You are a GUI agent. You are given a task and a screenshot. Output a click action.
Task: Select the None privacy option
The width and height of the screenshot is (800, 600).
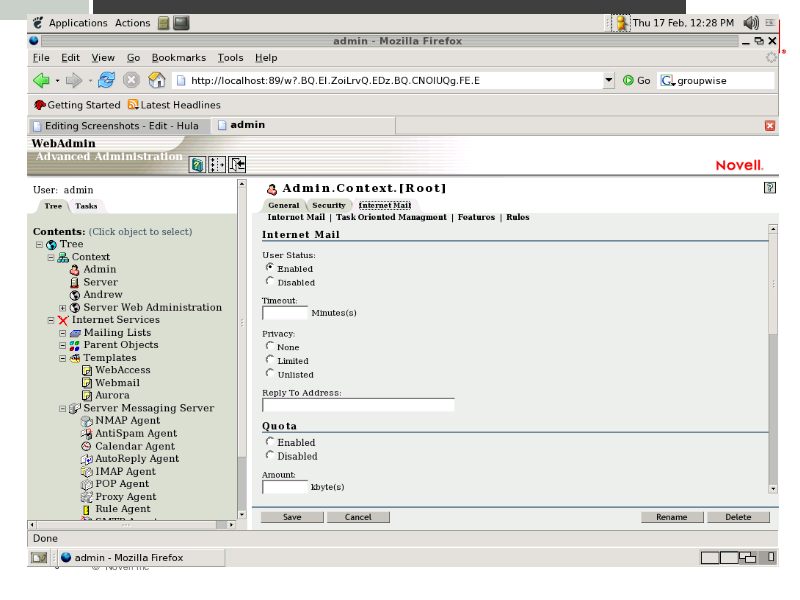pos(270,345)
